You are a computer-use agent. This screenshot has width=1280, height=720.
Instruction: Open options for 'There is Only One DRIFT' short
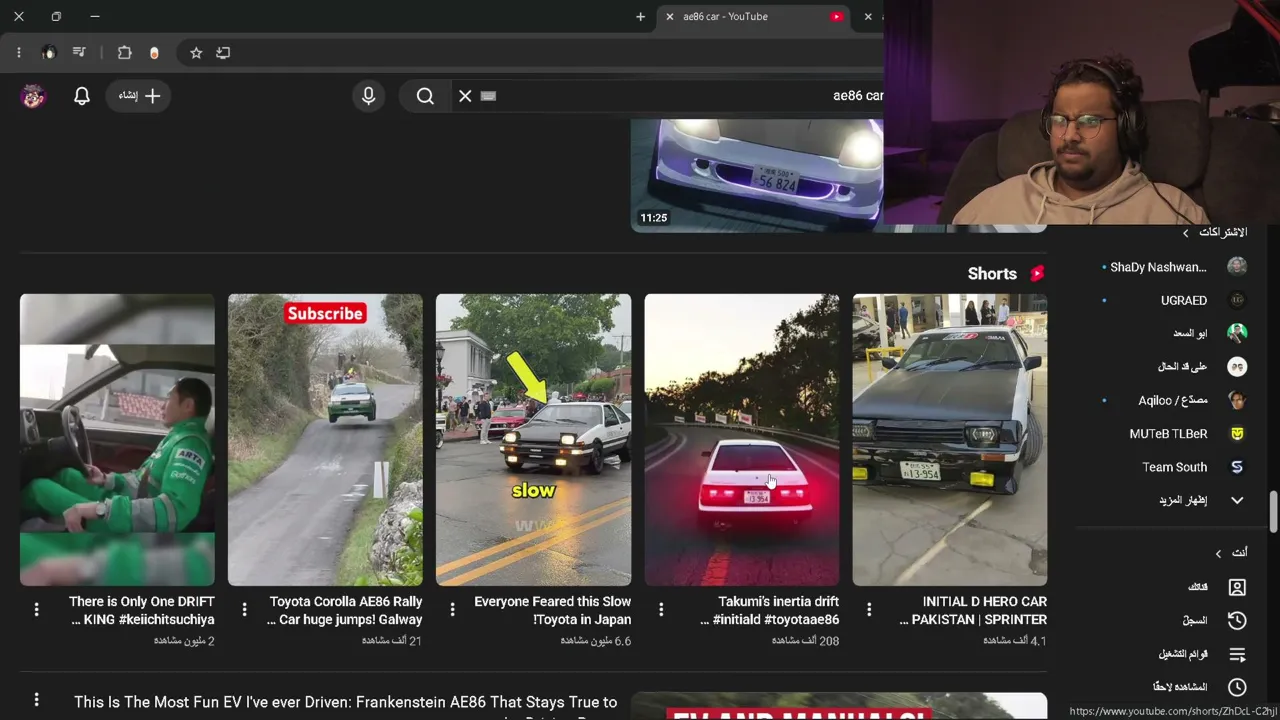(x=36, y=609)
